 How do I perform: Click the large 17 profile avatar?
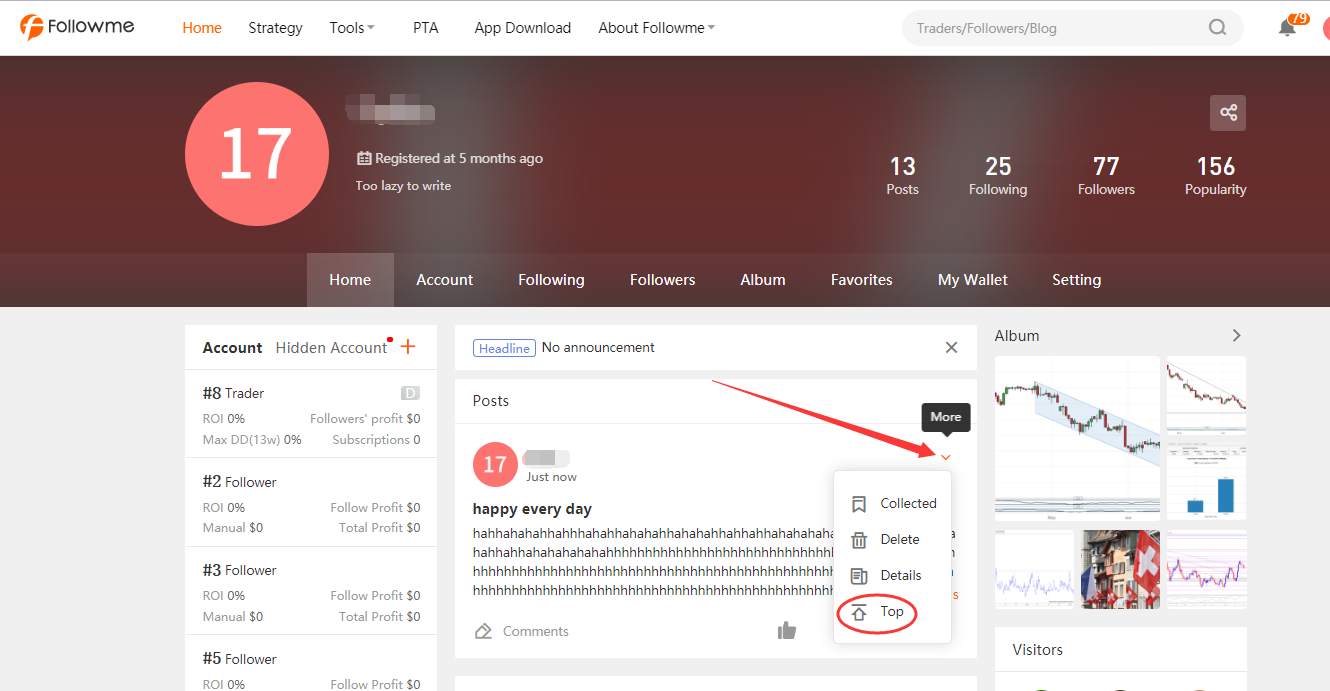(x=257, y=154)
